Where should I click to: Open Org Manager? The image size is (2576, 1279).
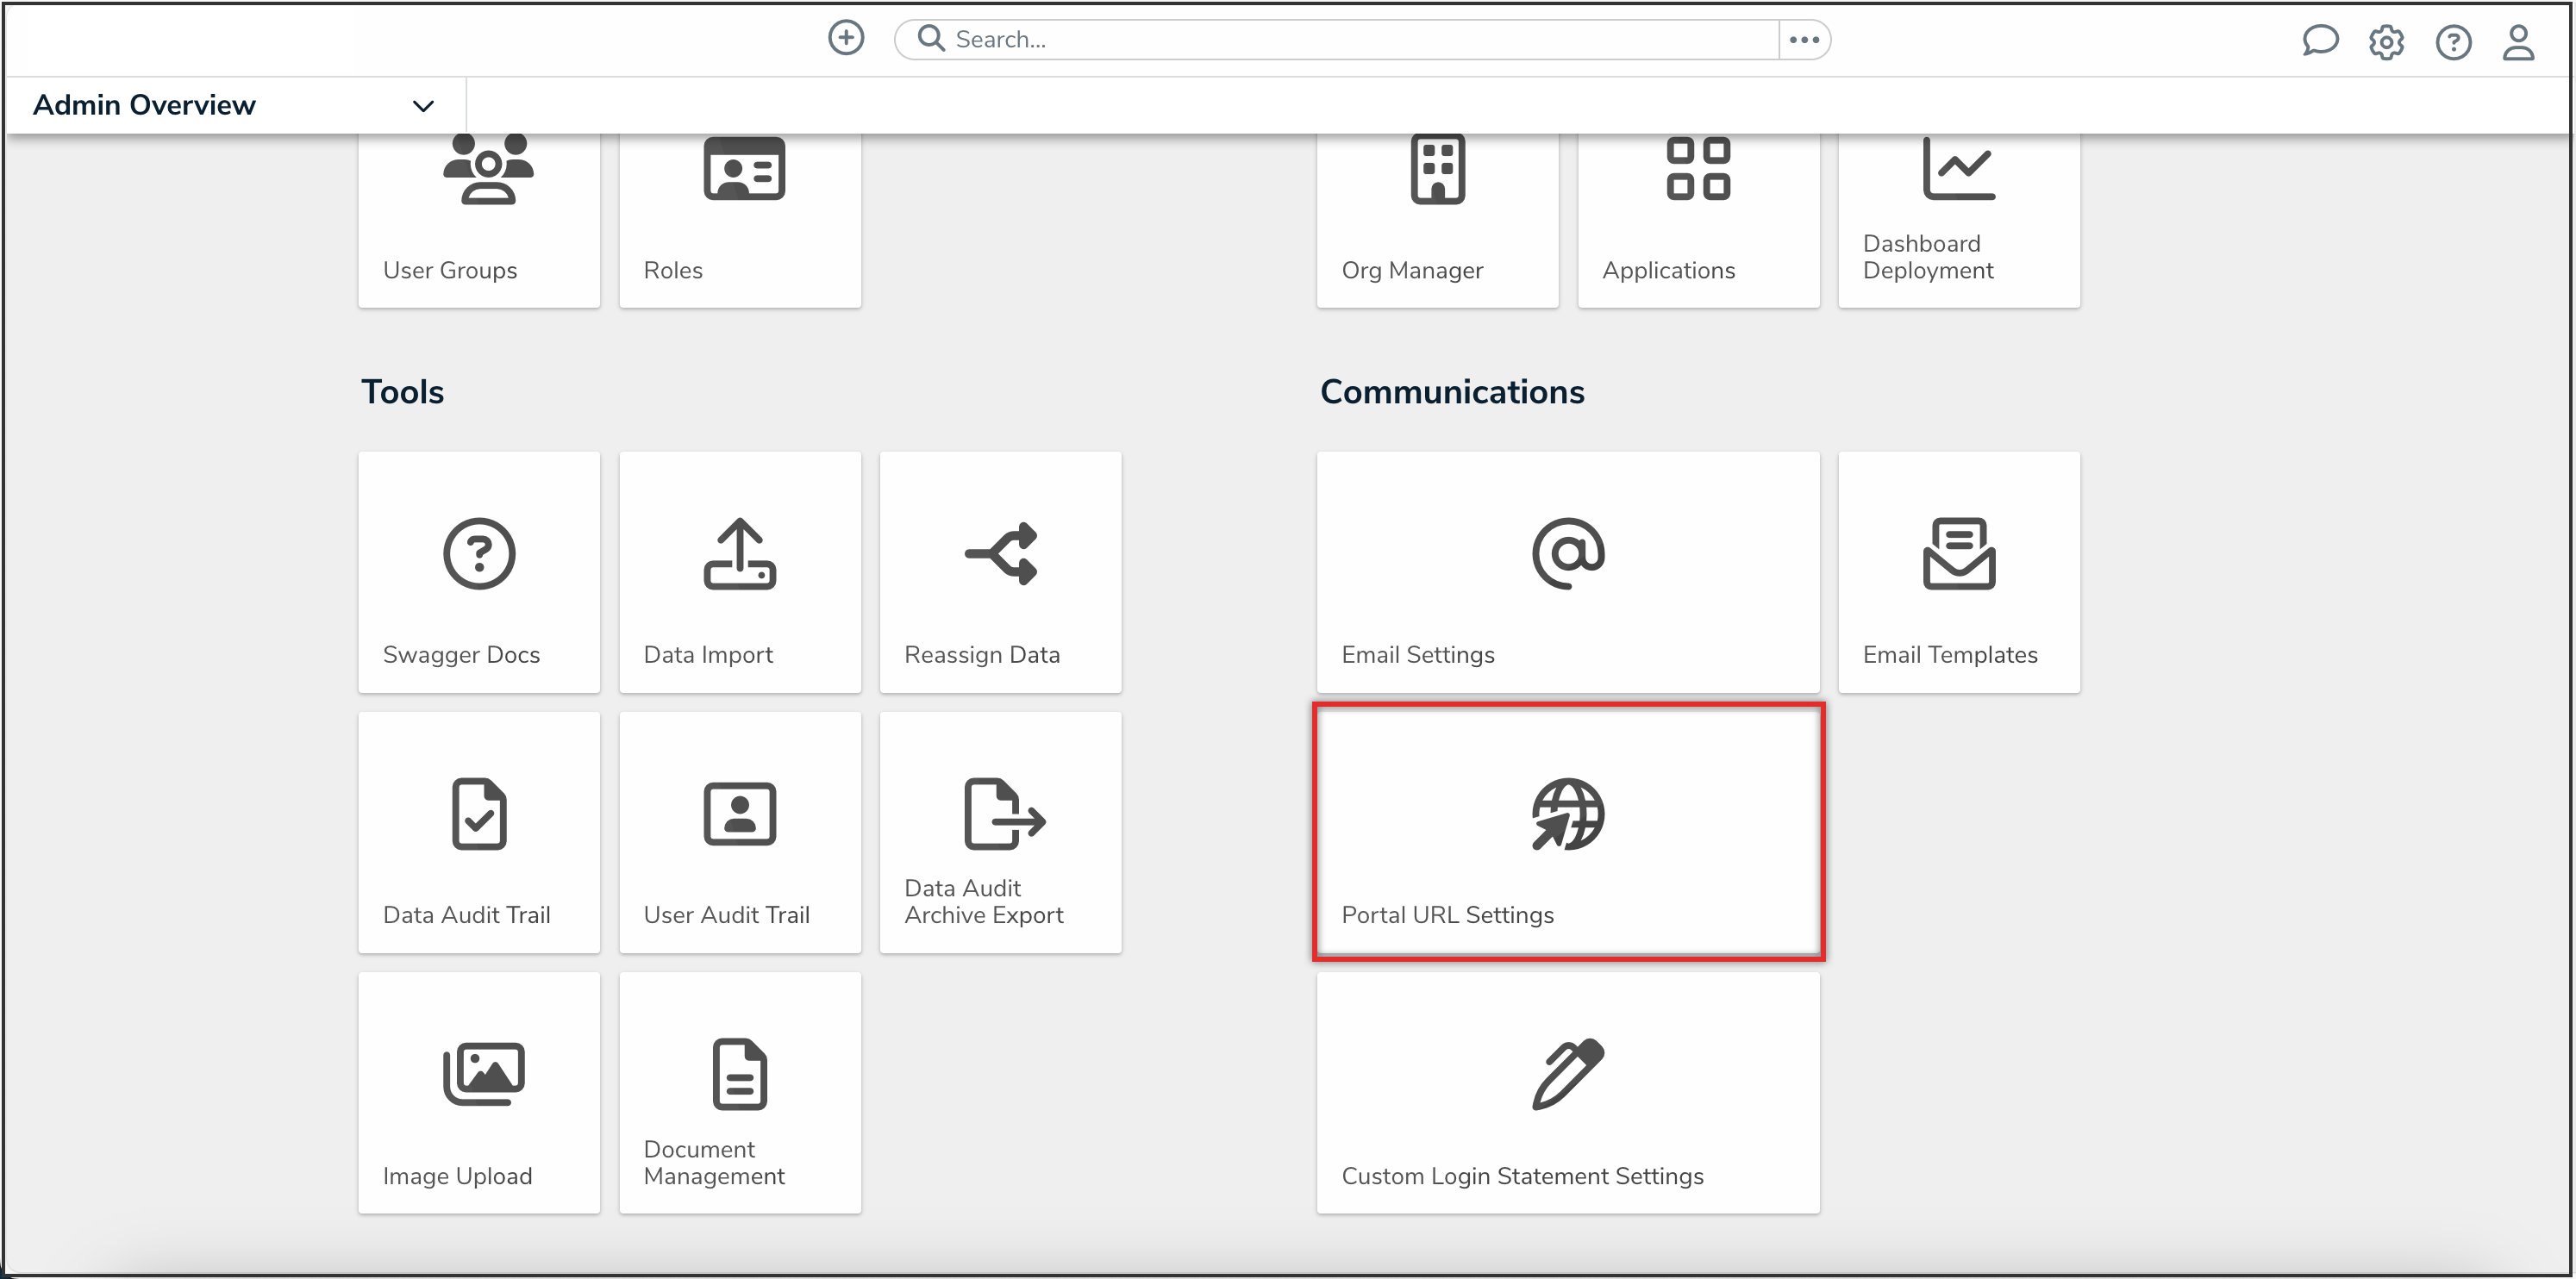[1437, 210]
